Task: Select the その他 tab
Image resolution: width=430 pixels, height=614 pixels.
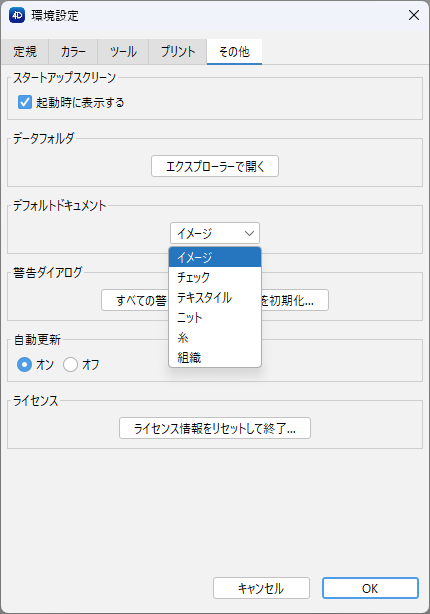Action: pyautogui.click(x=234, y=52)
